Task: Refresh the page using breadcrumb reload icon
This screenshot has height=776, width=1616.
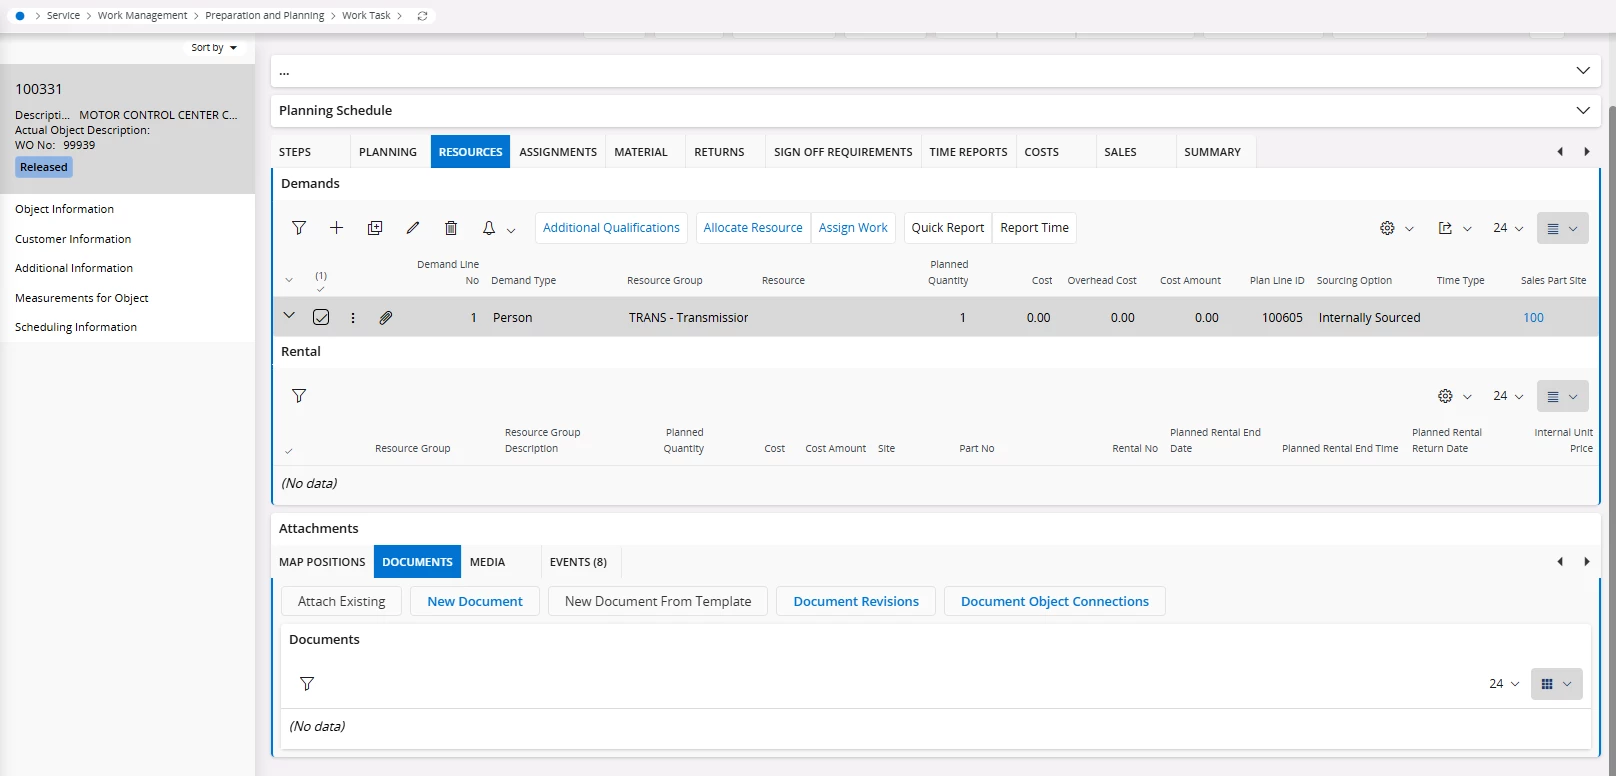Action: 423,16
